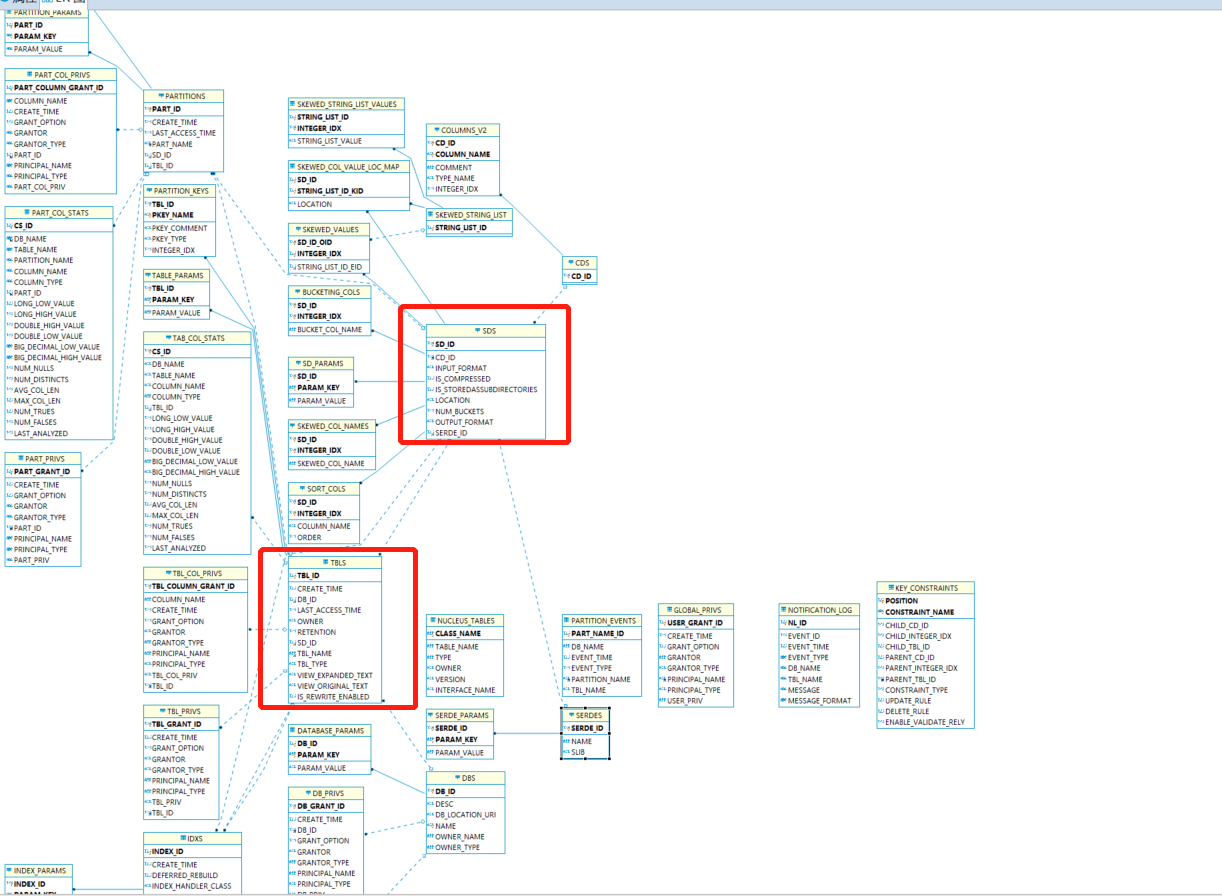1222x896 pixels.
Task: Select IS_STOREDASSUBDIRECTORIES column in SDS
Action: pos(486,390)
